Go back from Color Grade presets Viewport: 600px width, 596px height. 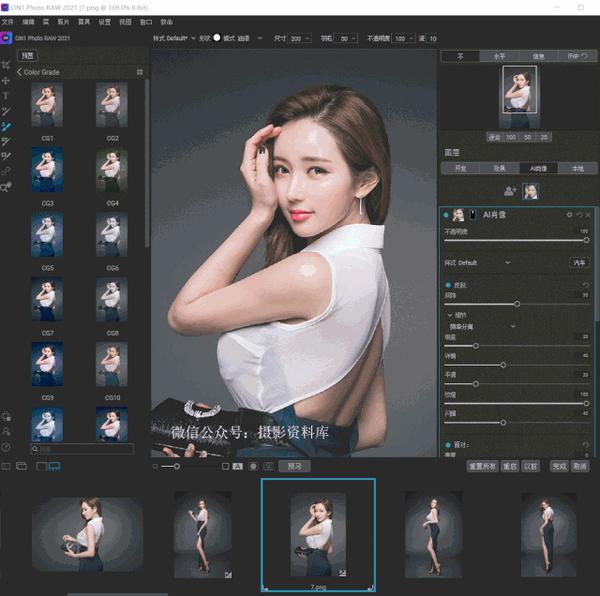(x=19, y=72)
